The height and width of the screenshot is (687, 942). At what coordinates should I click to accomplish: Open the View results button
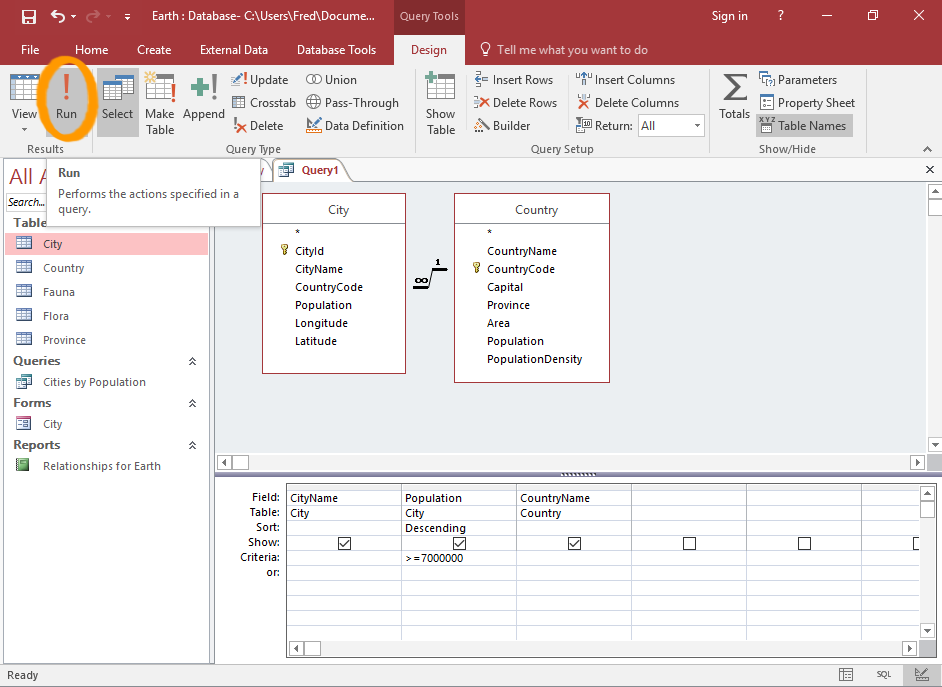click(x=24, y=96)
